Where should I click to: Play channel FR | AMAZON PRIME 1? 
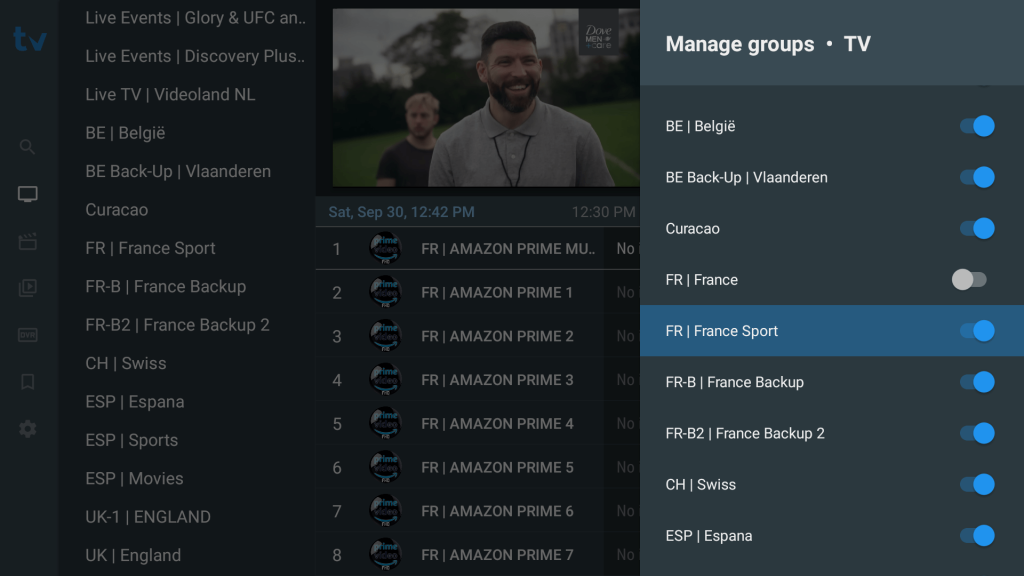click(x=497, y=292)
